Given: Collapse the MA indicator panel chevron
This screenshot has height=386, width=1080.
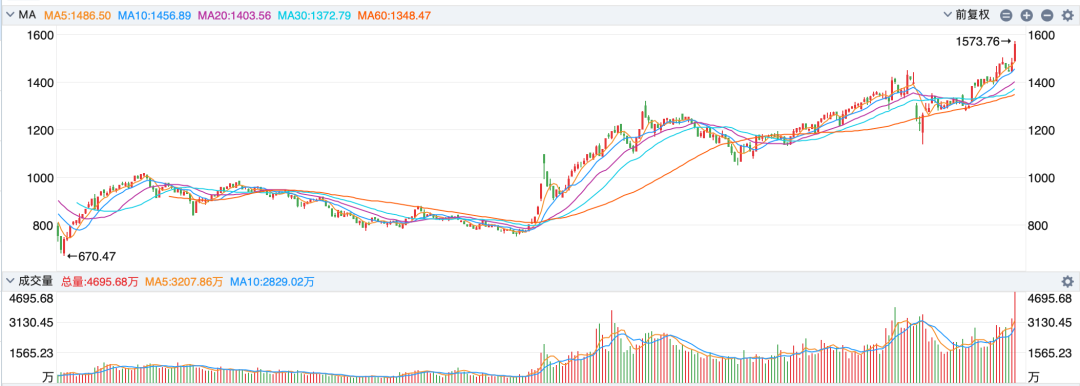Looking at the screenshot, I should click(x=10, y=14).
